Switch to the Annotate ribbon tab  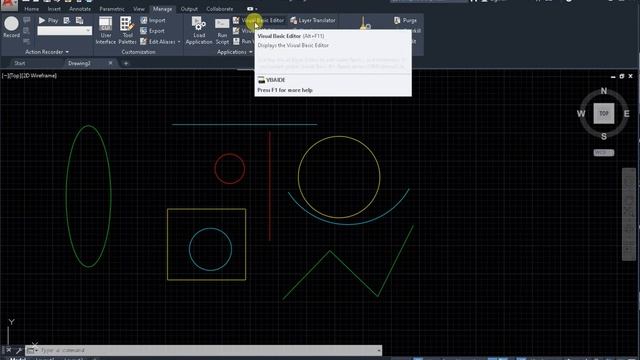click(80, 9)
